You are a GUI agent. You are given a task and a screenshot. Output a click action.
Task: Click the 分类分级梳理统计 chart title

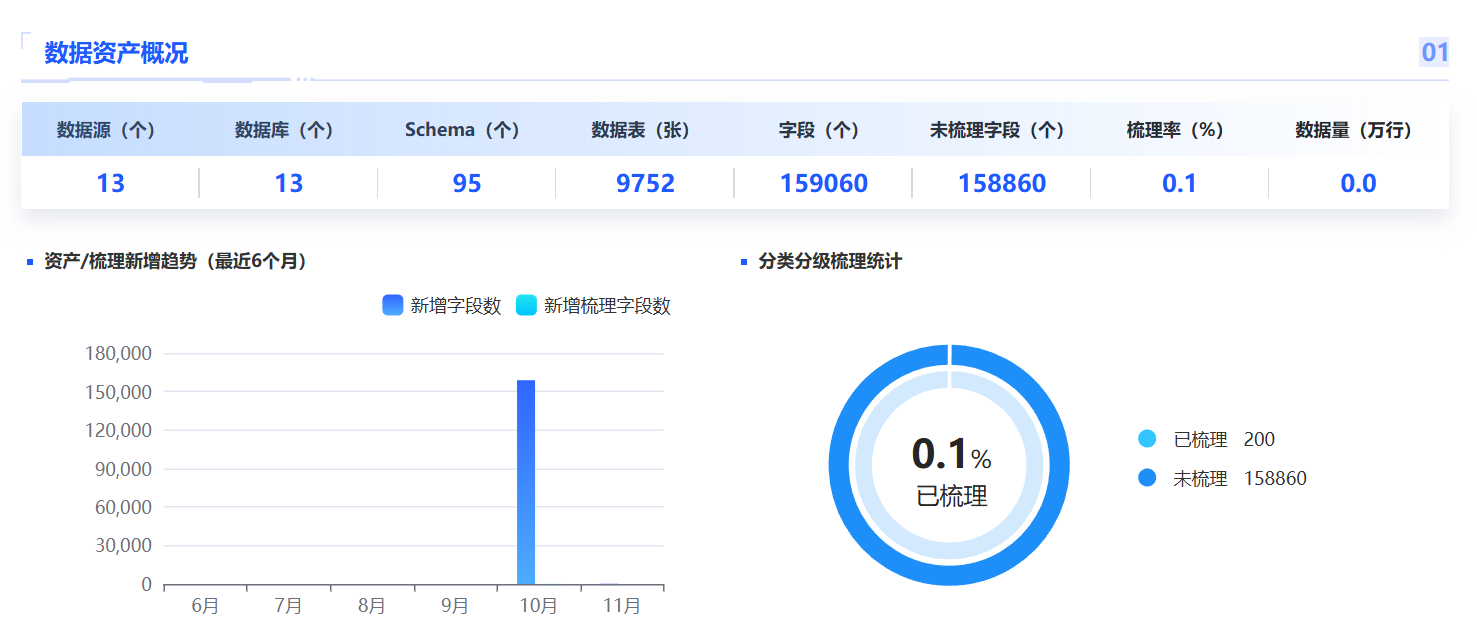click(x=830, y=262)
